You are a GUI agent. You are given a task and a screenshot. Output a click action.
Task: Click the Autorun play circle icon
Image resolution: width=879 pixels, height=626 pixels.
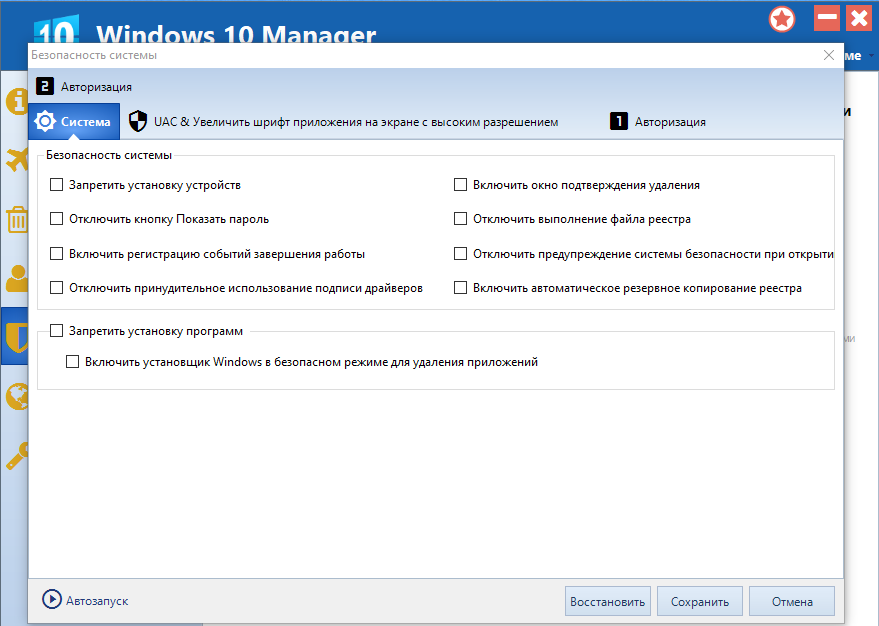pos(52,599)
